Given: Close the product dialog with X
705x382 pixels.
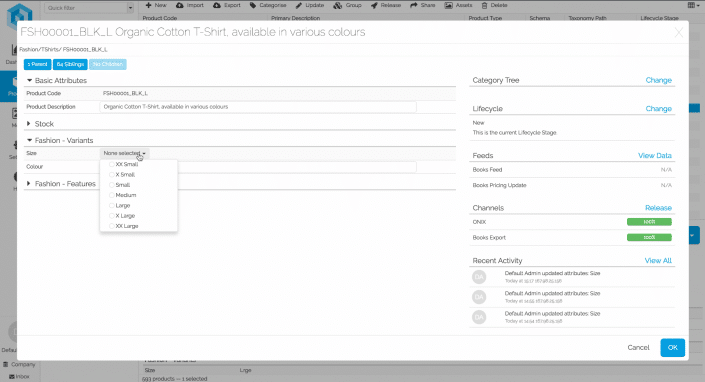Looking at the screenshot, I should coord(679,32).
